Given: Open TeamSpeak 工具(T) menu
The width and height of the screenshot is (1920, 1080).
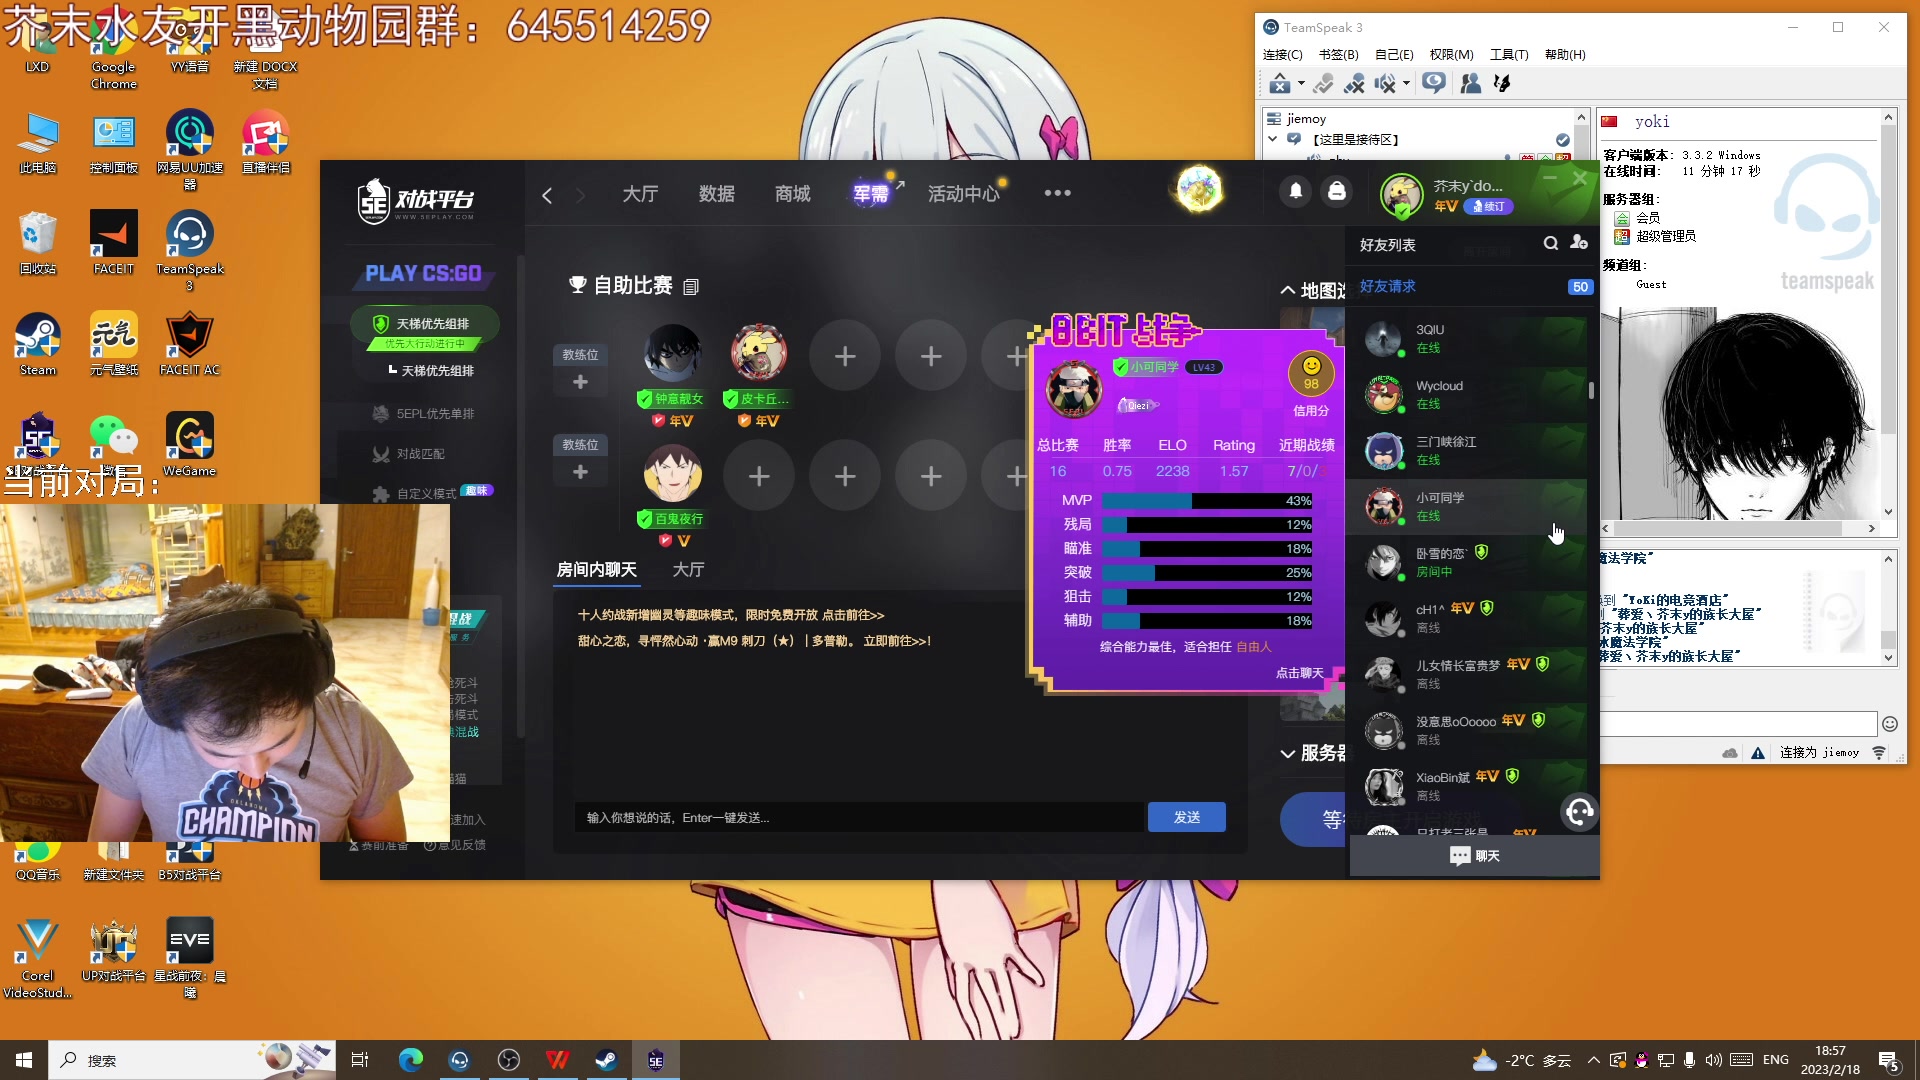Looking at the screenshot, I should 1509,55.
